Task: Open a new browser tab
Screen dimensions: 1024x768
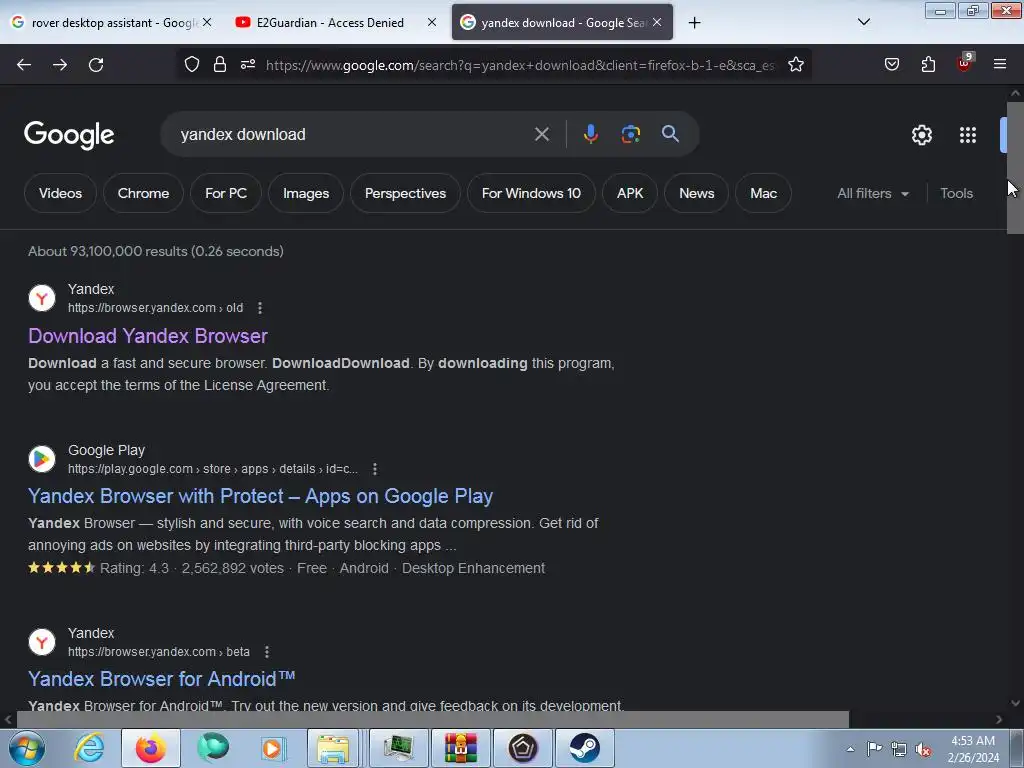Action: (x=694, y=23)
